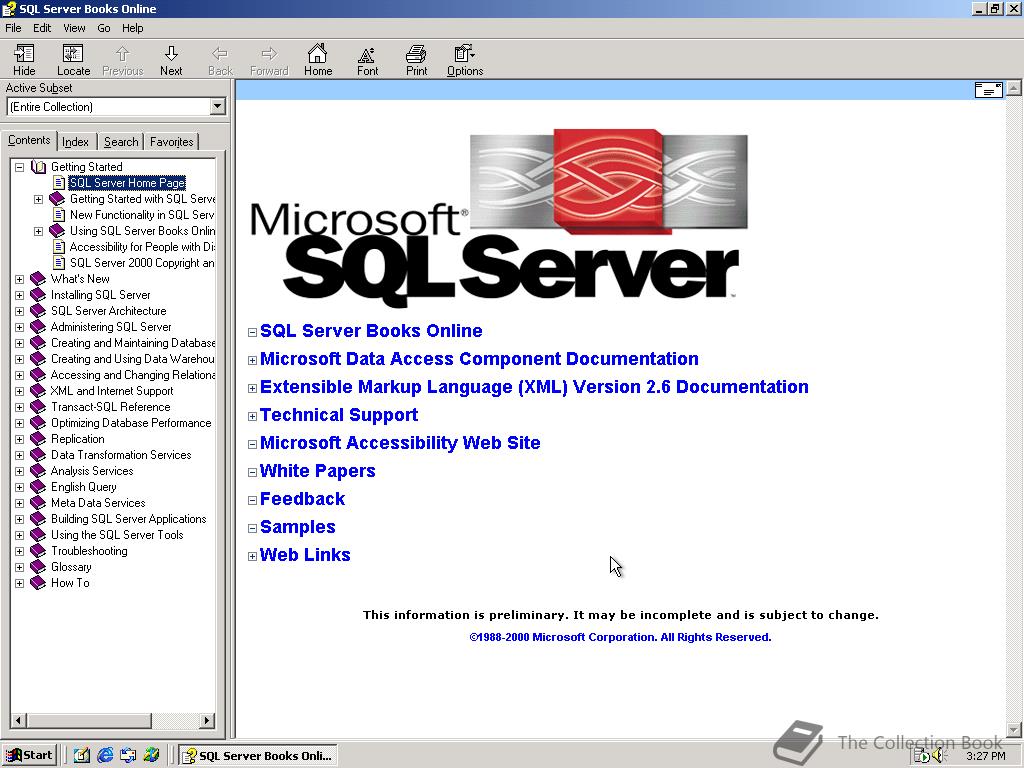Click the book icon beside Troubleshooting
Image resolution: width=1024 pixels, height=768 pixels.
point(39,551)
